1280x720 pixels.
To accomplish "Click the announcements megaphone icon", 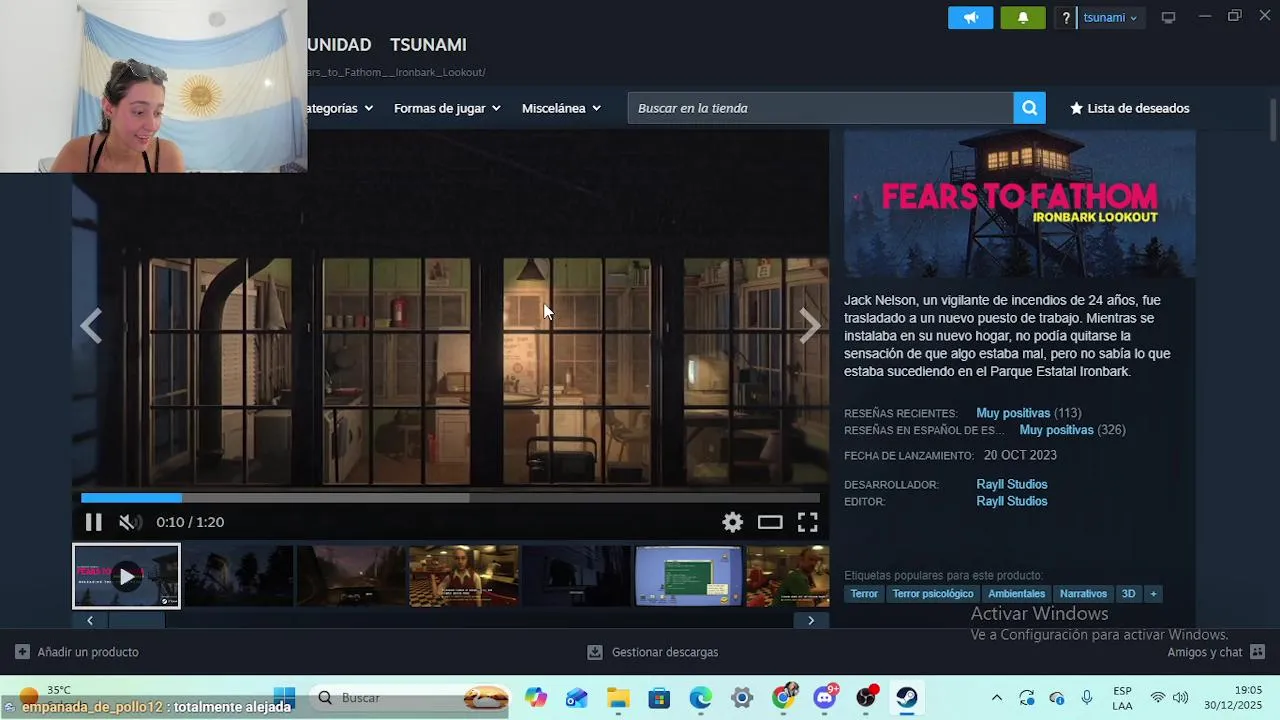I will coord(970,18).
